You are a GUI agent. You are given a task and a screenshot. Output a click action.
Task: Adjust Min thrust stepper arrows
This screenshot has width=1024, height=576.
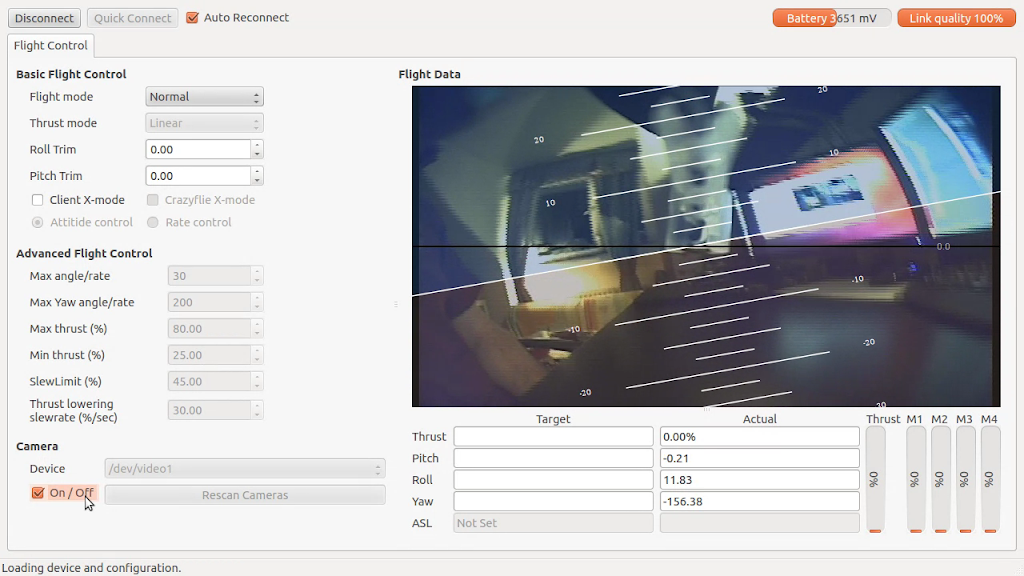click(x=257, y=355)
